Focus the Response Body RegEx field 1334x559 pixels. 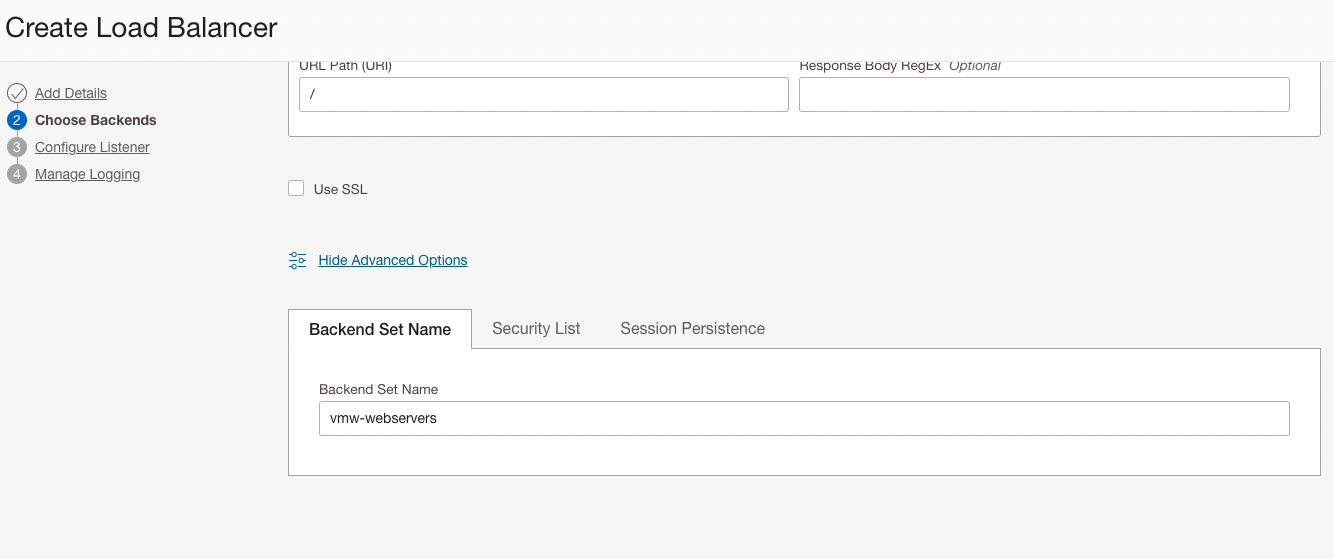pyautogui.click(x=1044, y=94)
